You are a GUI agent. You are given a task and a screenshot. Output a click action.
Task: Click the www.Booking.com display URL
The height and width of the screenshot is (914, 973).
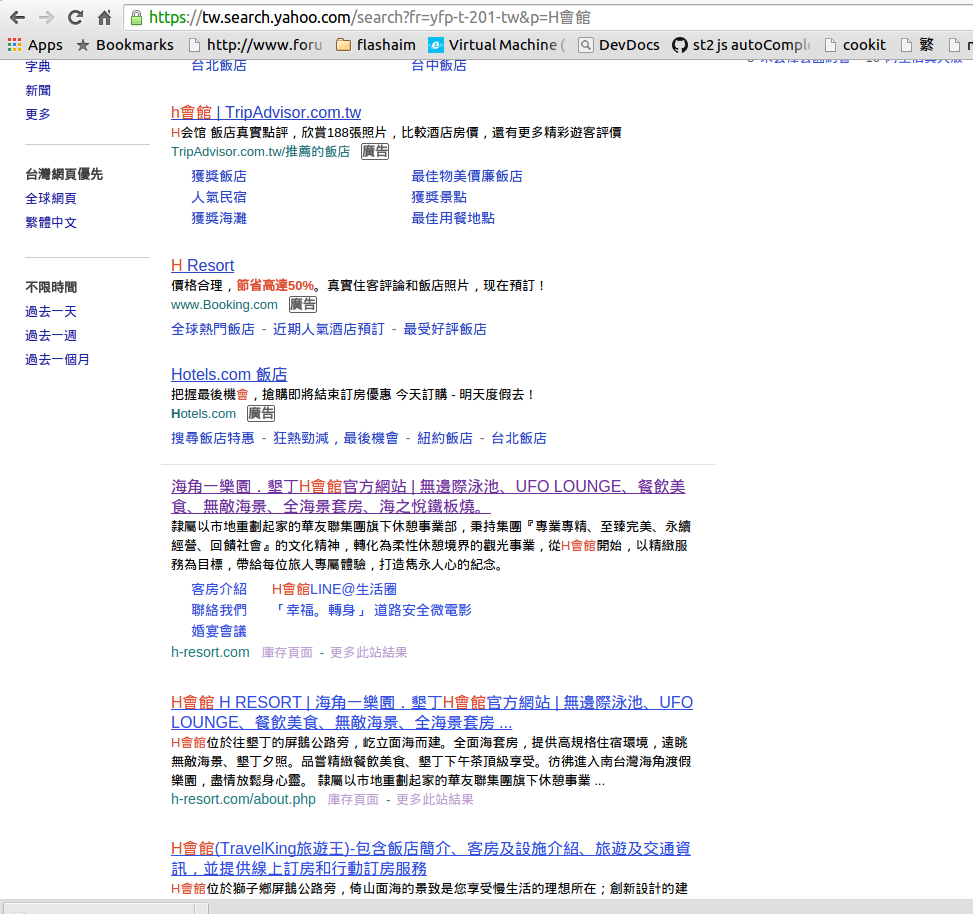(224, 305)
